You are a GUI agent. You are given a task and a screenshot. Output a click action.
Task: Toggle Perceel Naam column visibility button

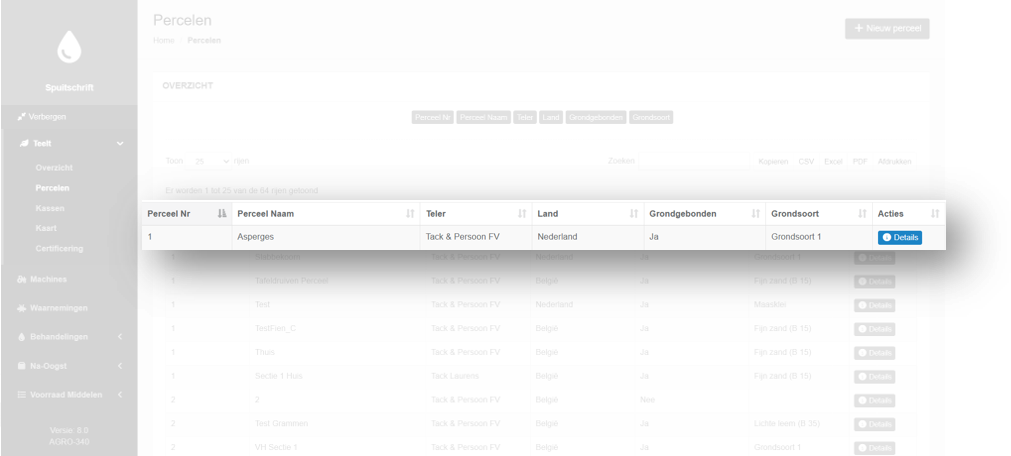click(484, 117)
